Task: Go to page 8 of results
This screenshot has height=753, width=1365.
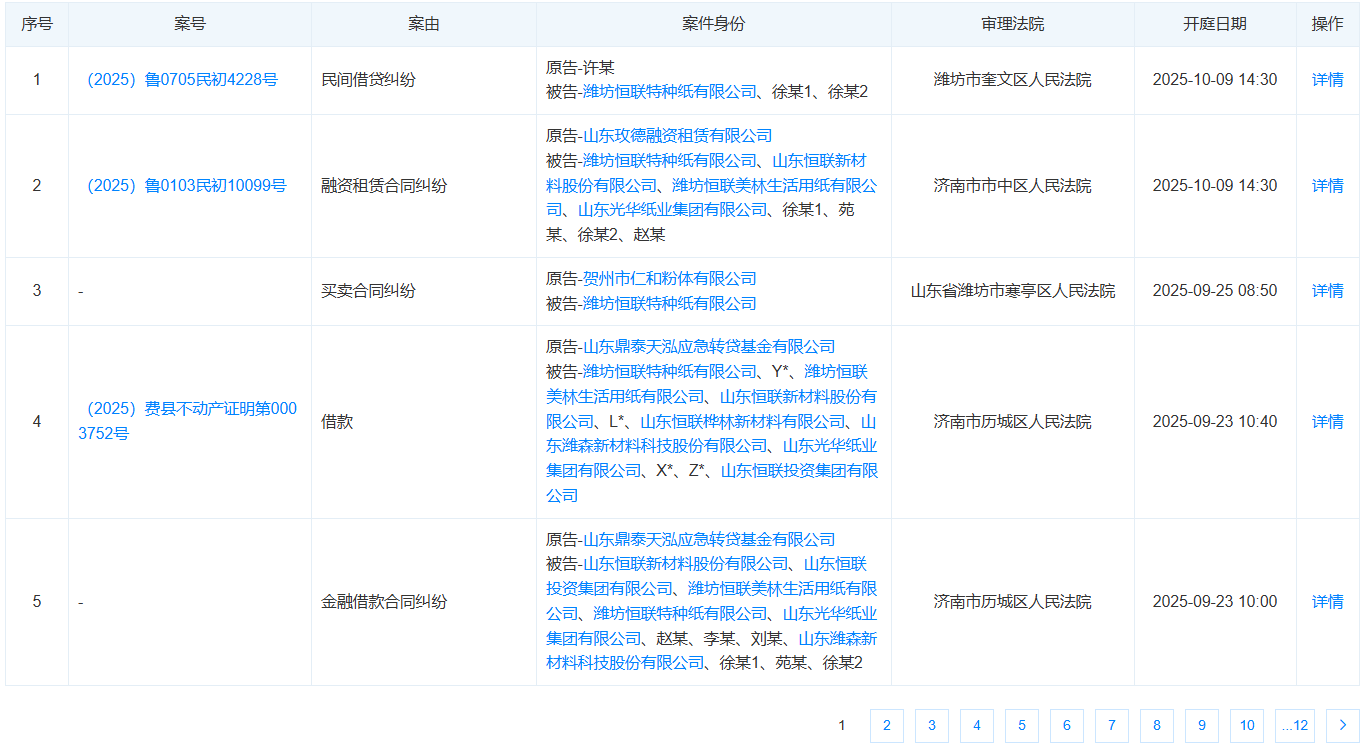Action: [1157, 726]
